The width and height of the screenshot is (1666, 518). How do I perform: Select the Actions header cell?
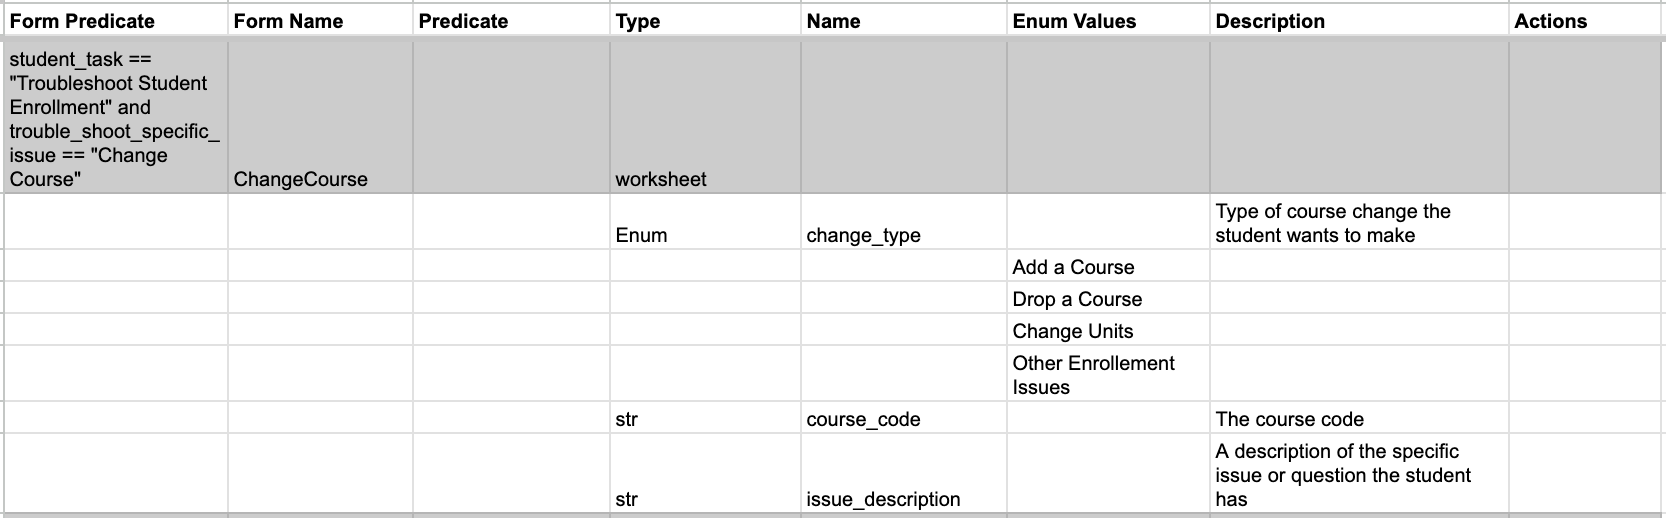click(x=1550, y=21)
